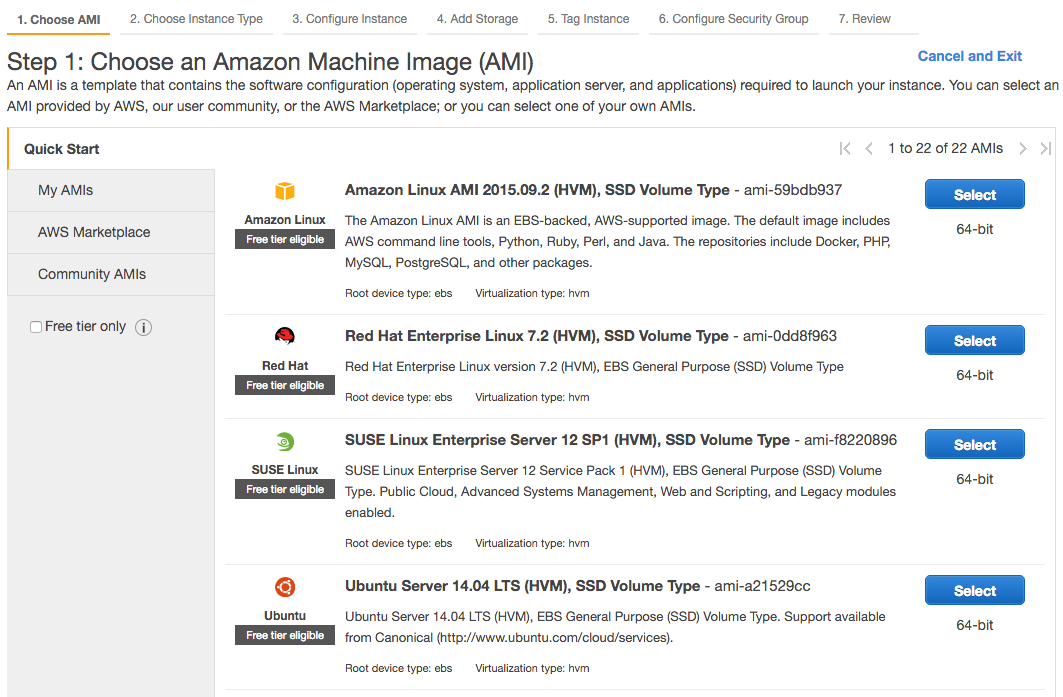Select the SUSE Linux Enterprise Server 12 AMI
This screenshot has height=697, width=1063.
[x=974, y=445]
